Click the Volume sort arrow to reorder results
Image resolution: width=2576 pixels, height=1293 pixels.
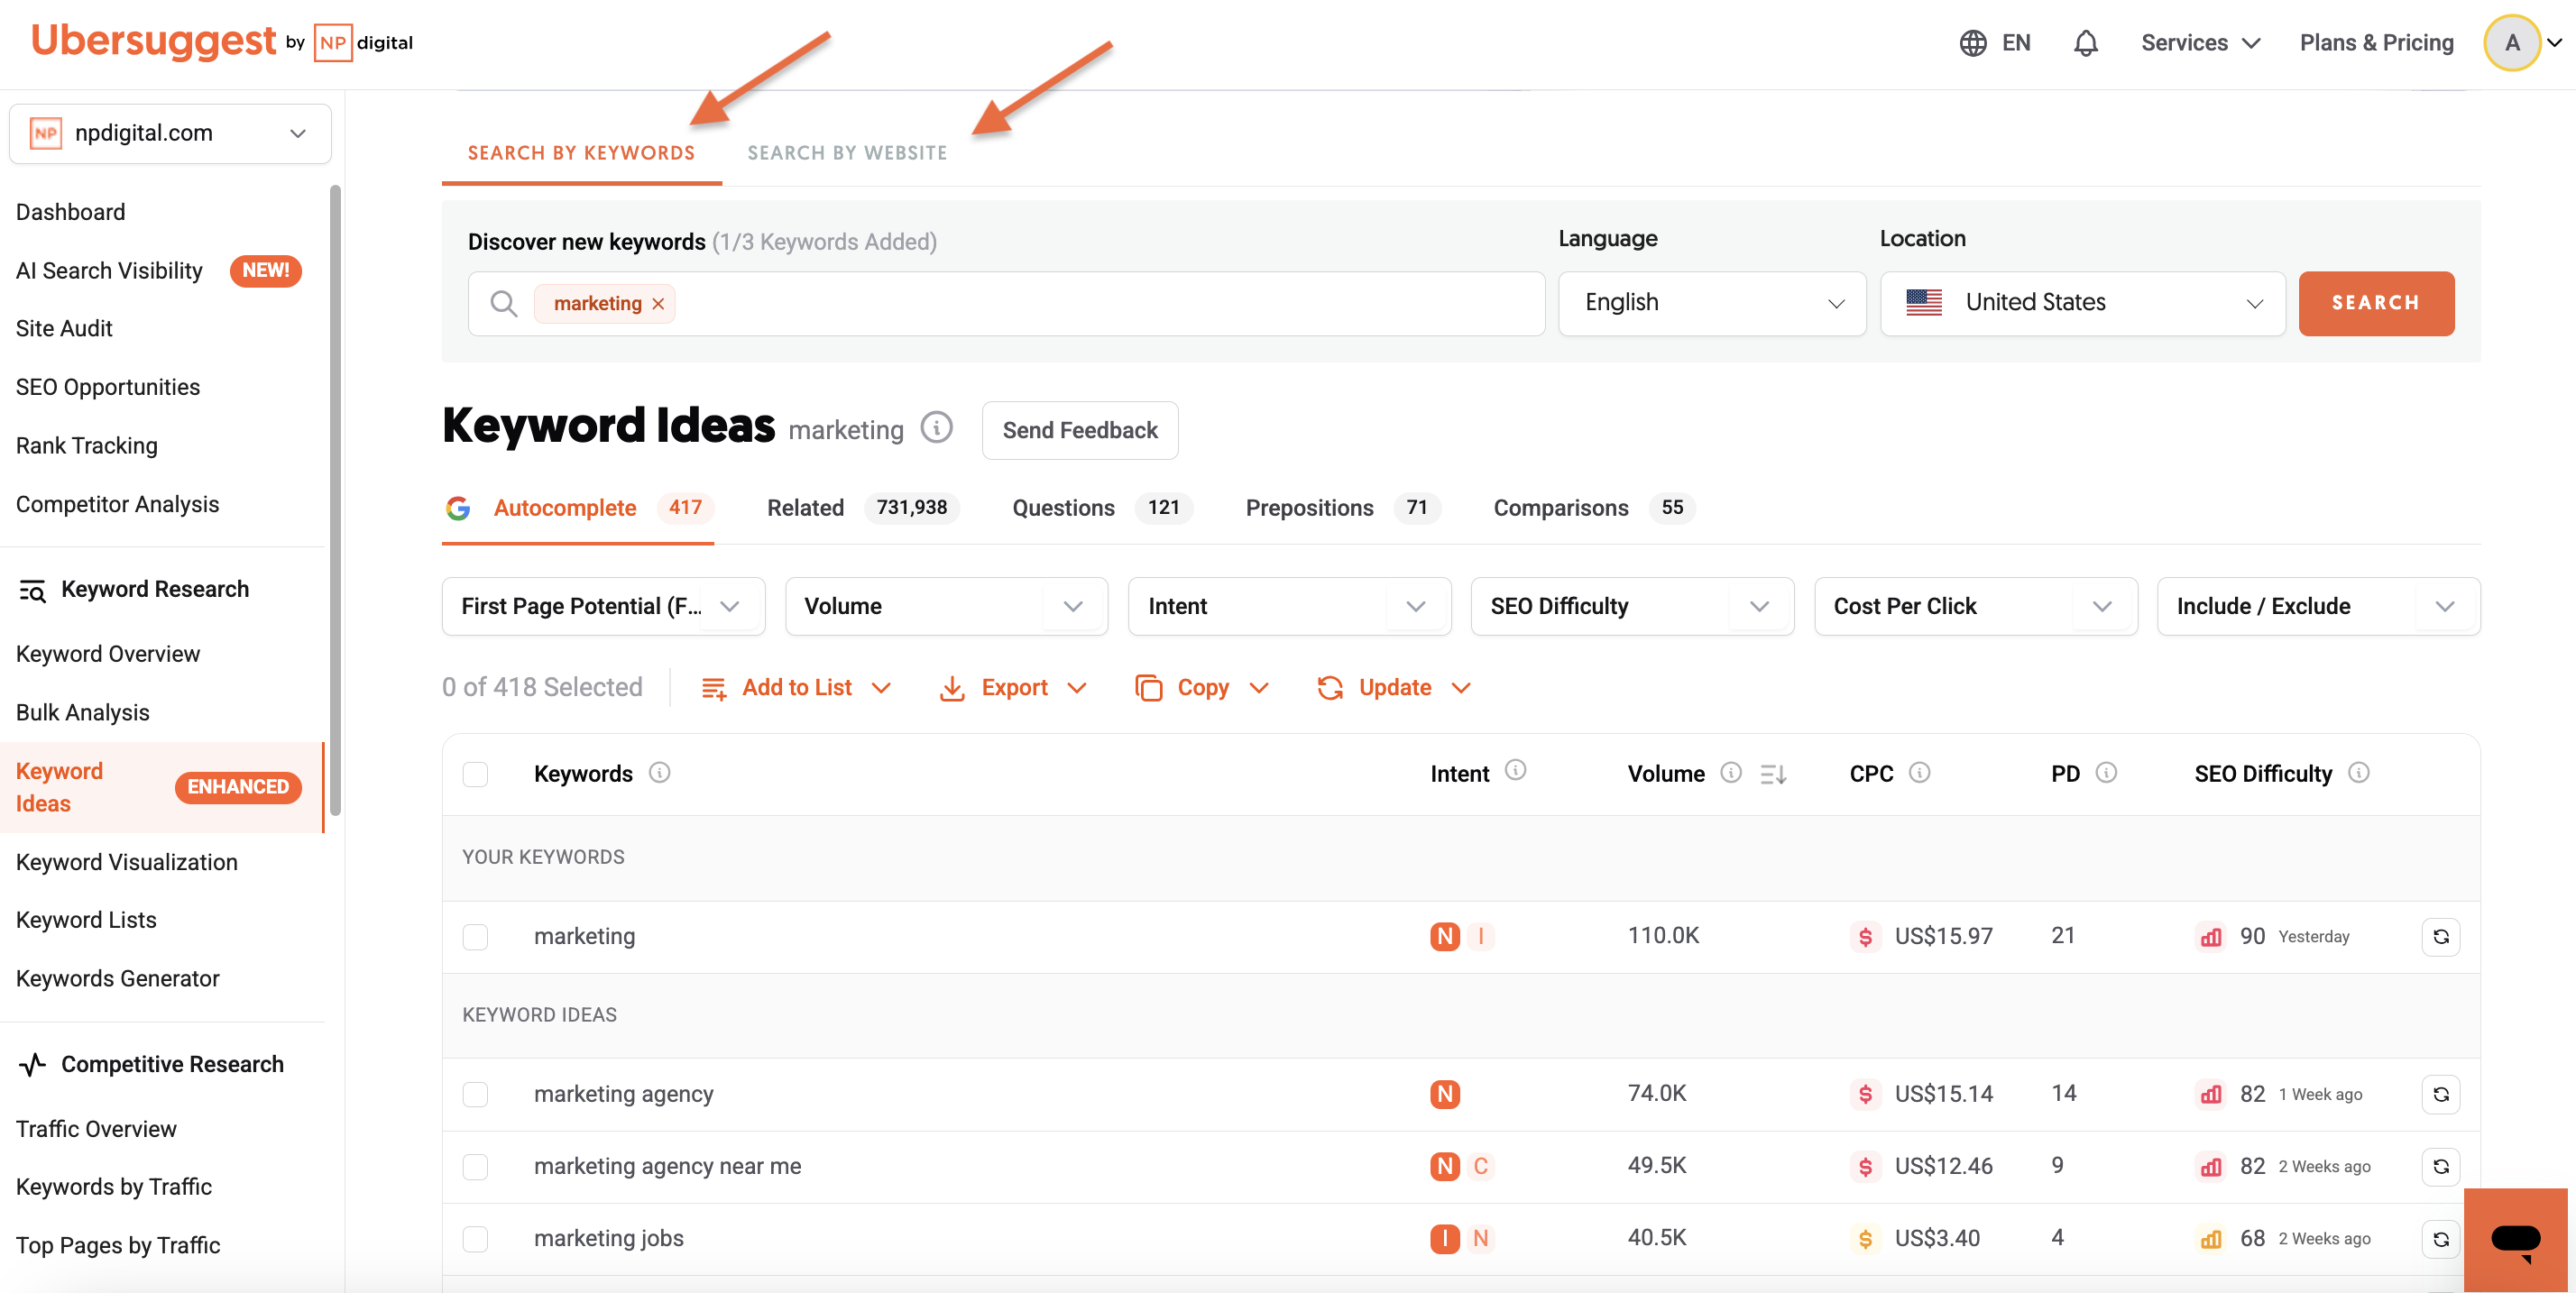pos(1772,773)
